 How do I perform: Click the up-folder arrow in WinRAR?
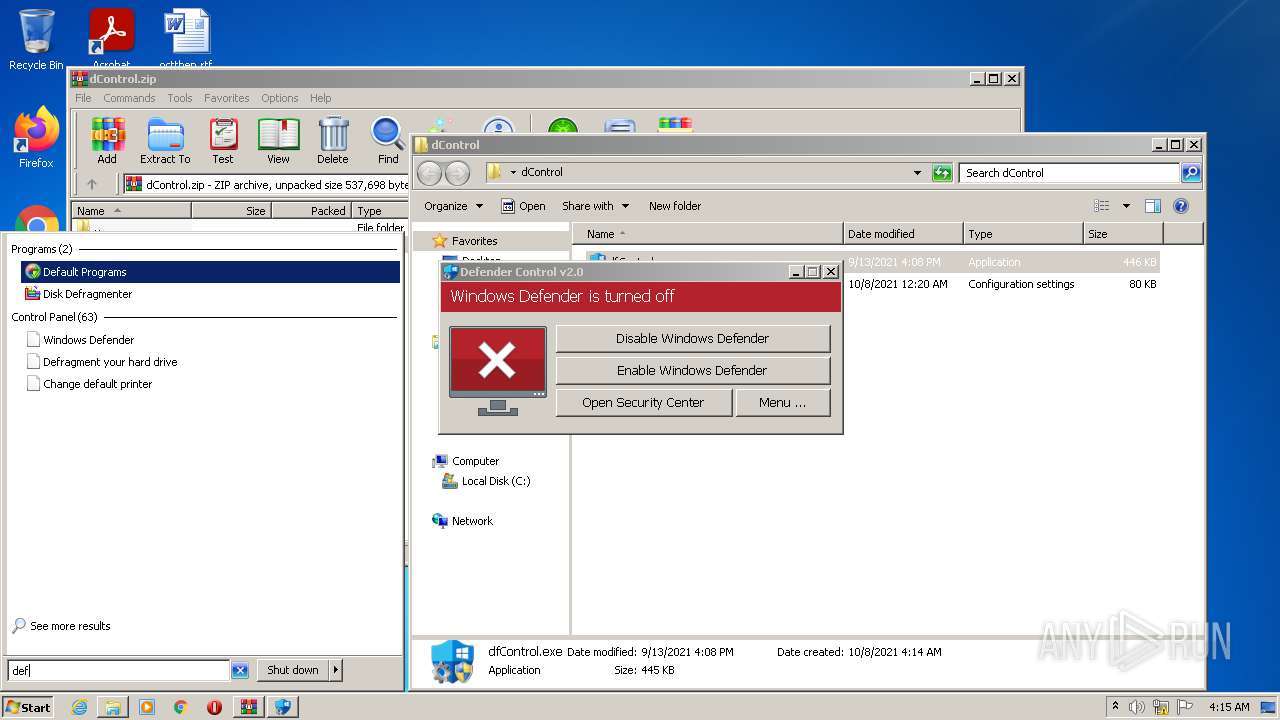[x=92, y=184]
